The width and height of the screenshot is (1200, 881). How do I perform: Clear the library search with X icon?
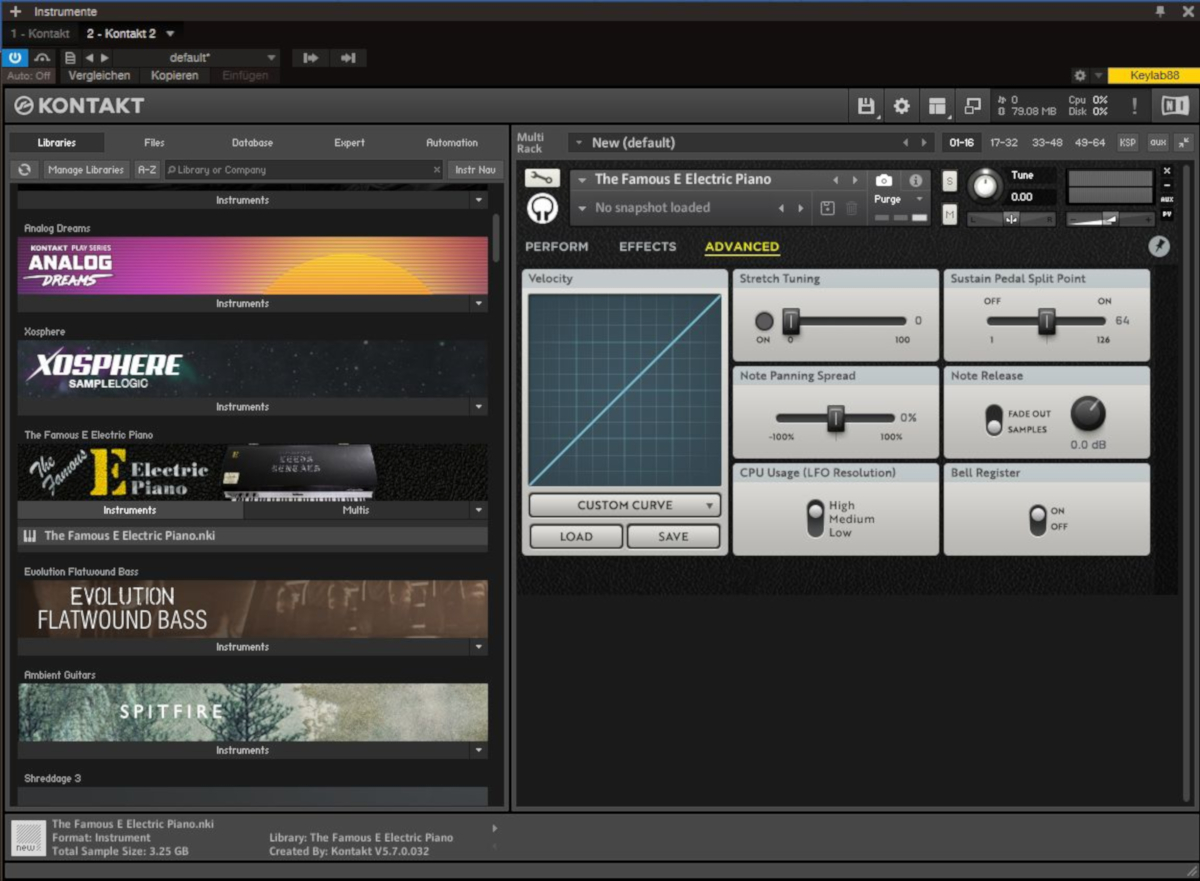point(436,170)
